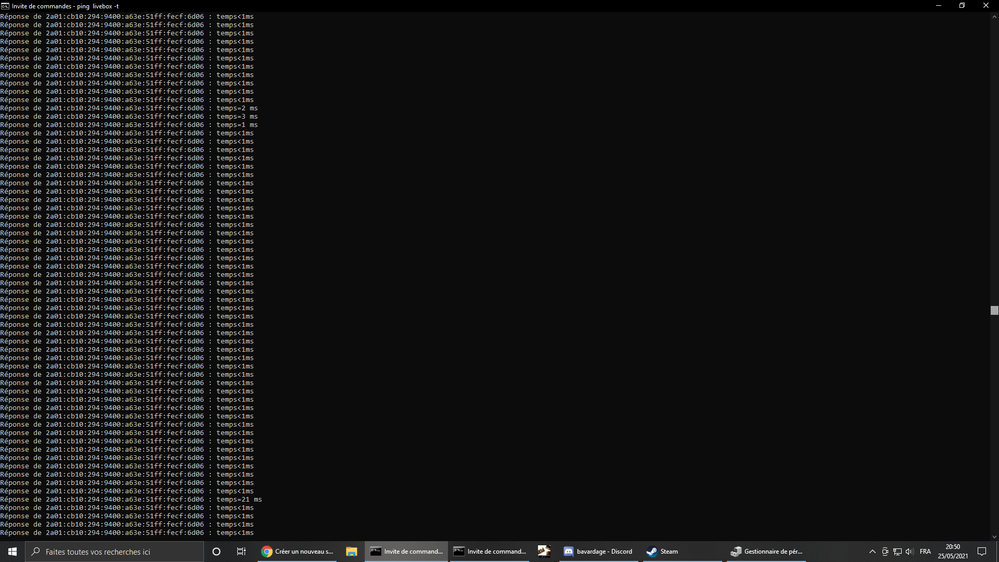Click the 'Faites toutes vos recherches ici' search box
Viewport: 999px width, 562px height.
click(113, 551)
